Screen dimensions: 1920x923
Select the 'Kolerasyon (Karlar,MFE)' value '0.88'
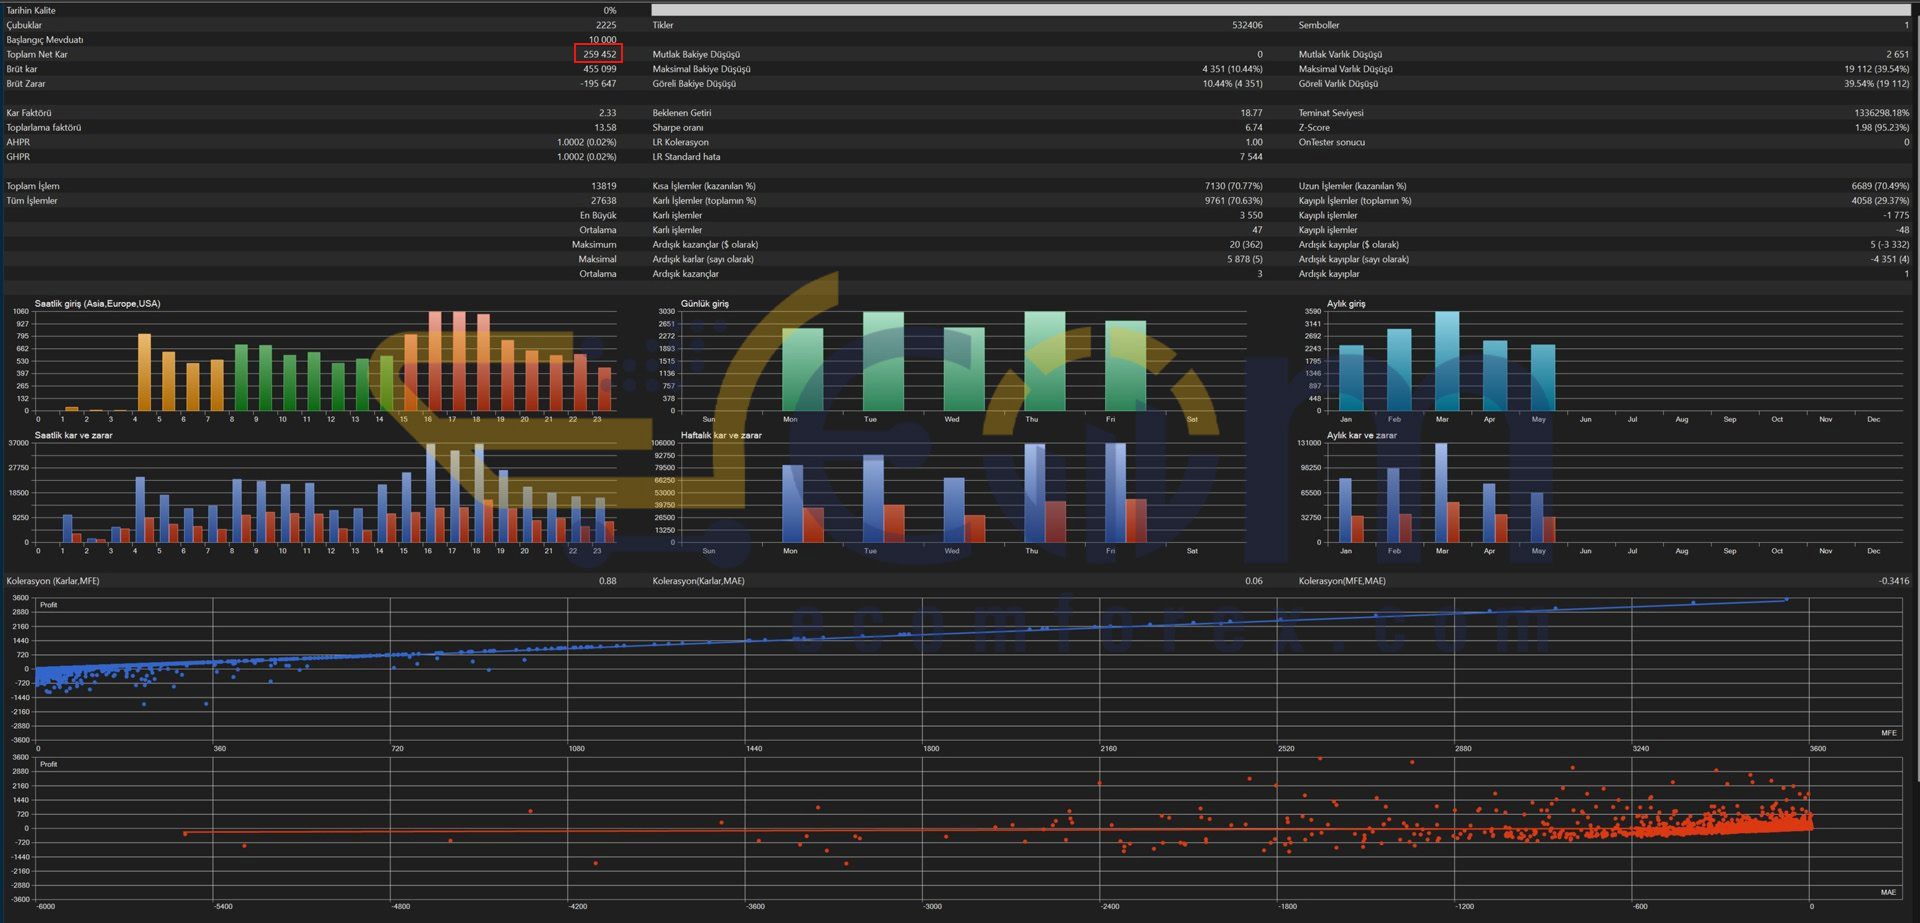[607, 581]
